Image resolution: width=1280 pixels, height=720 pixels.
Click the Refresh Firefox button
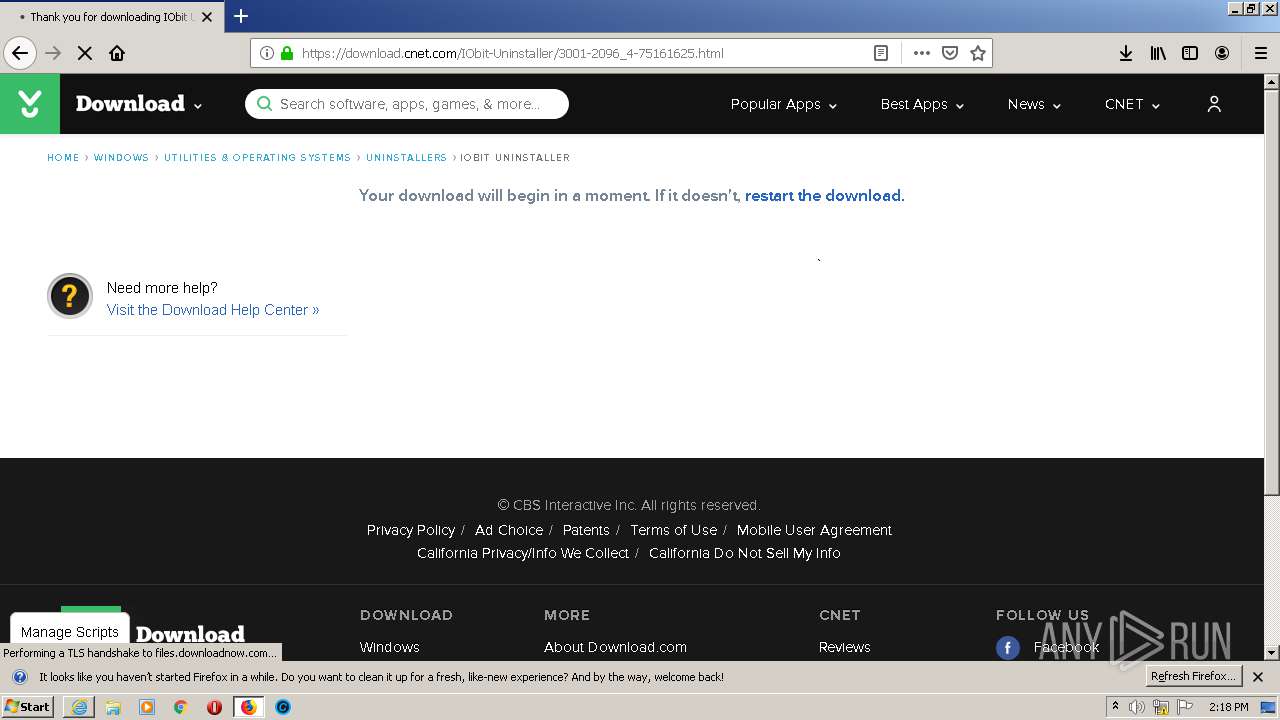[x=1193, y=677]
